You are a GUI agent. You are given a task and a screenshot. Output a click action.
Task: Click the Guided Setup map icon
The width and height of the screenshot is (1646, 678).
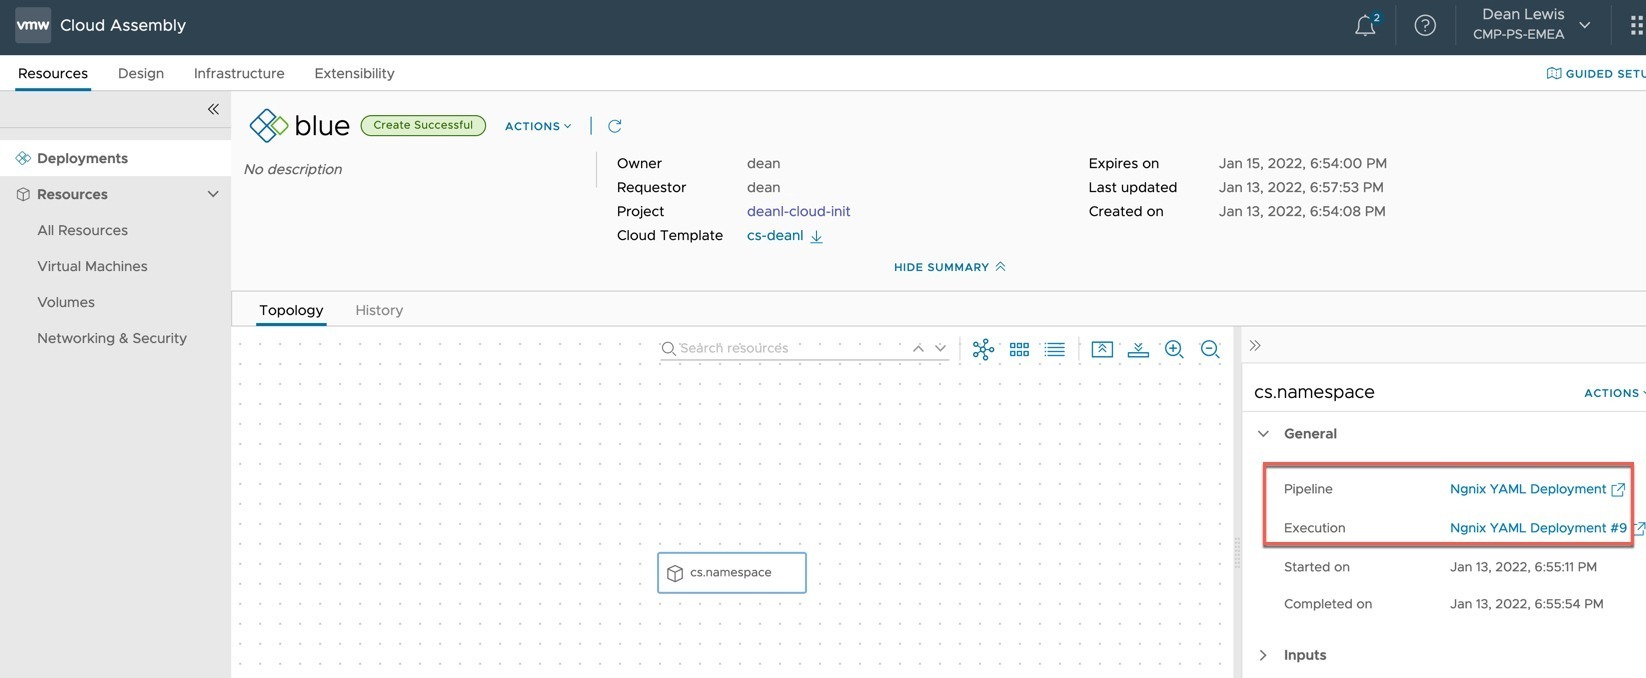(1554, 73)
